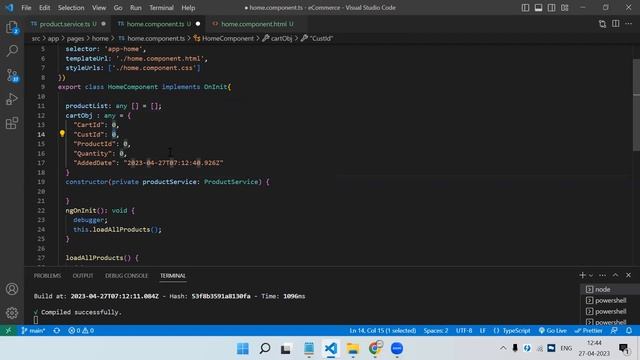Open the View menu

click(x=99, y=8)
